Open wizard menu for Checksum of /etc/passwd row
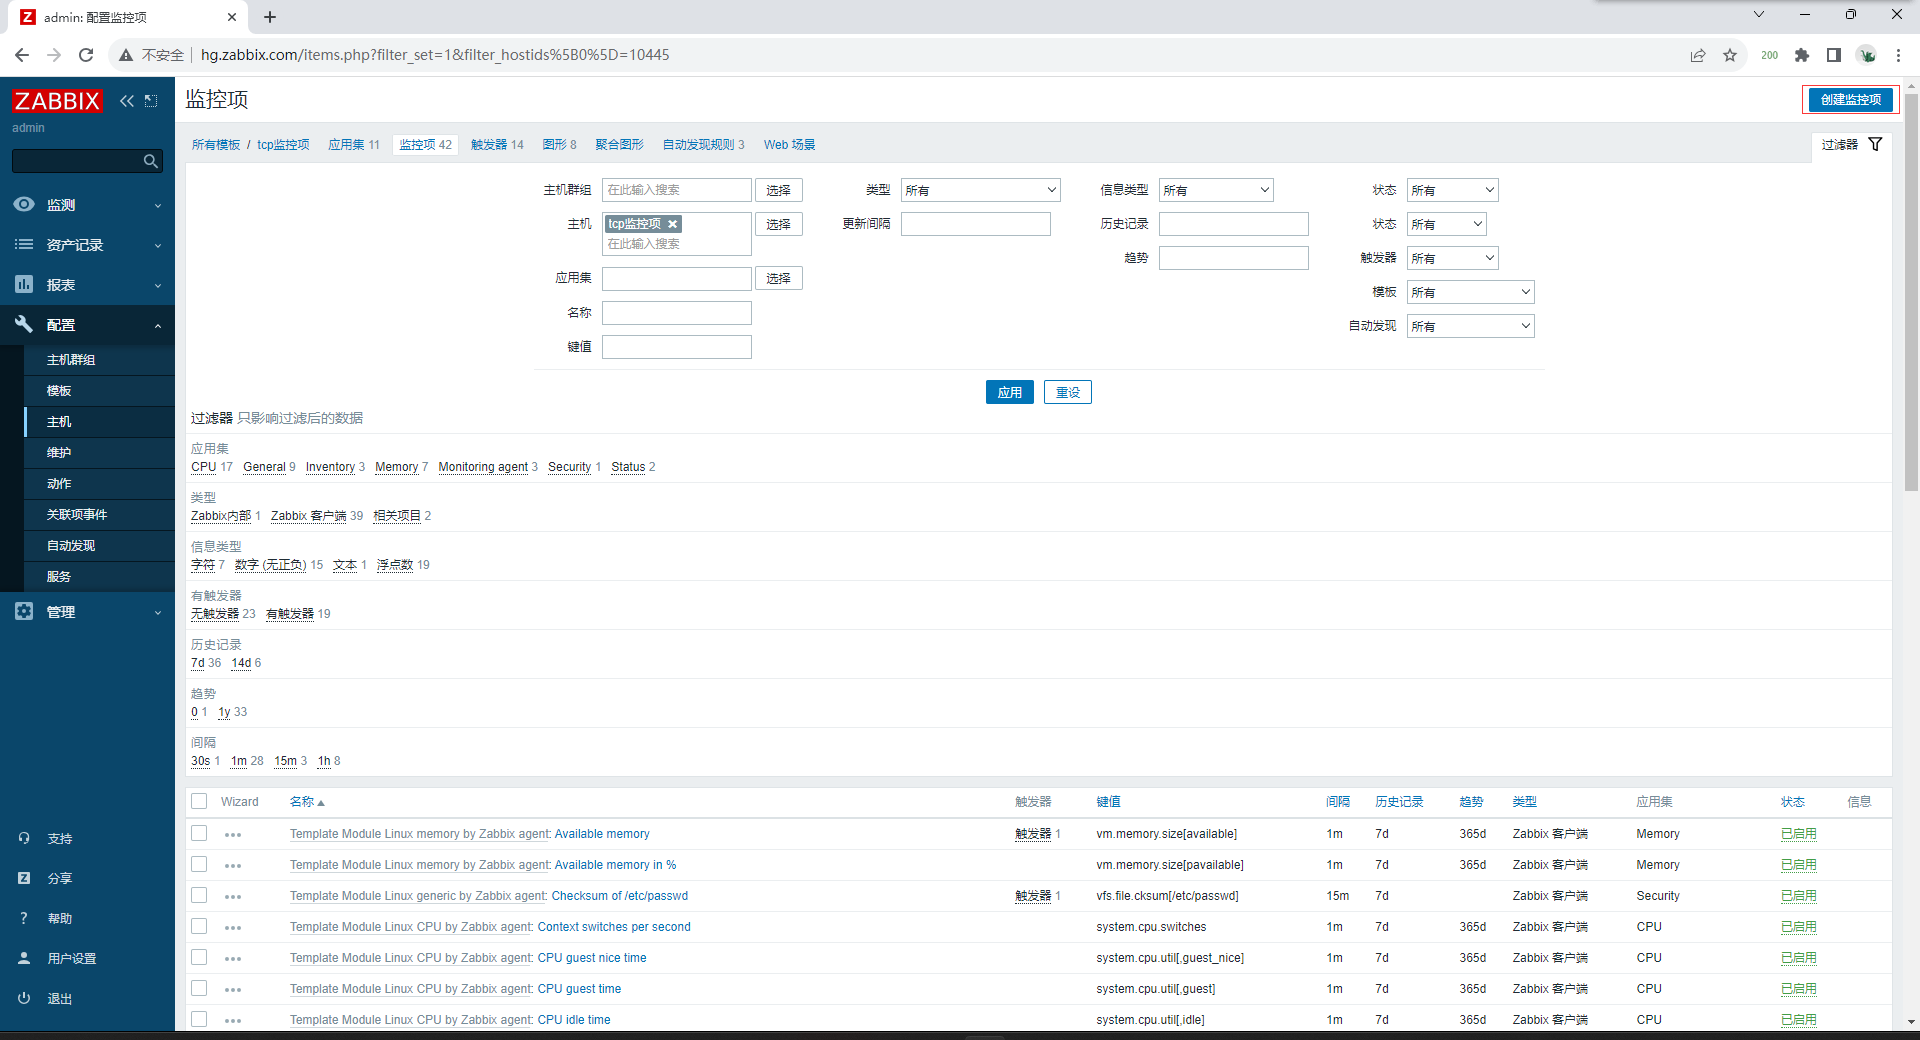This screenshot has width=1920, height=1040. click(233, 896)
